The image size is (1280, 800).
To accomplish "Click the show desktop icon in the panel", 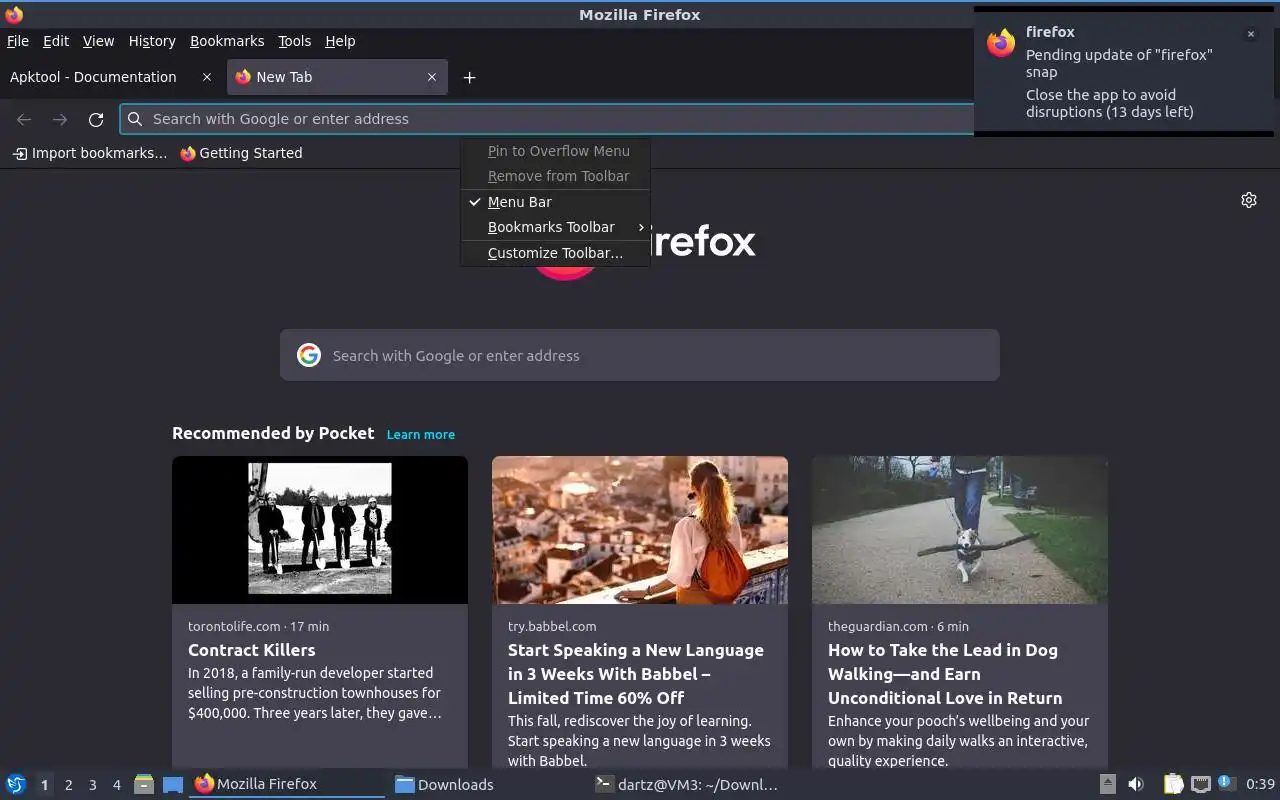I will click(x=173, y=784).
